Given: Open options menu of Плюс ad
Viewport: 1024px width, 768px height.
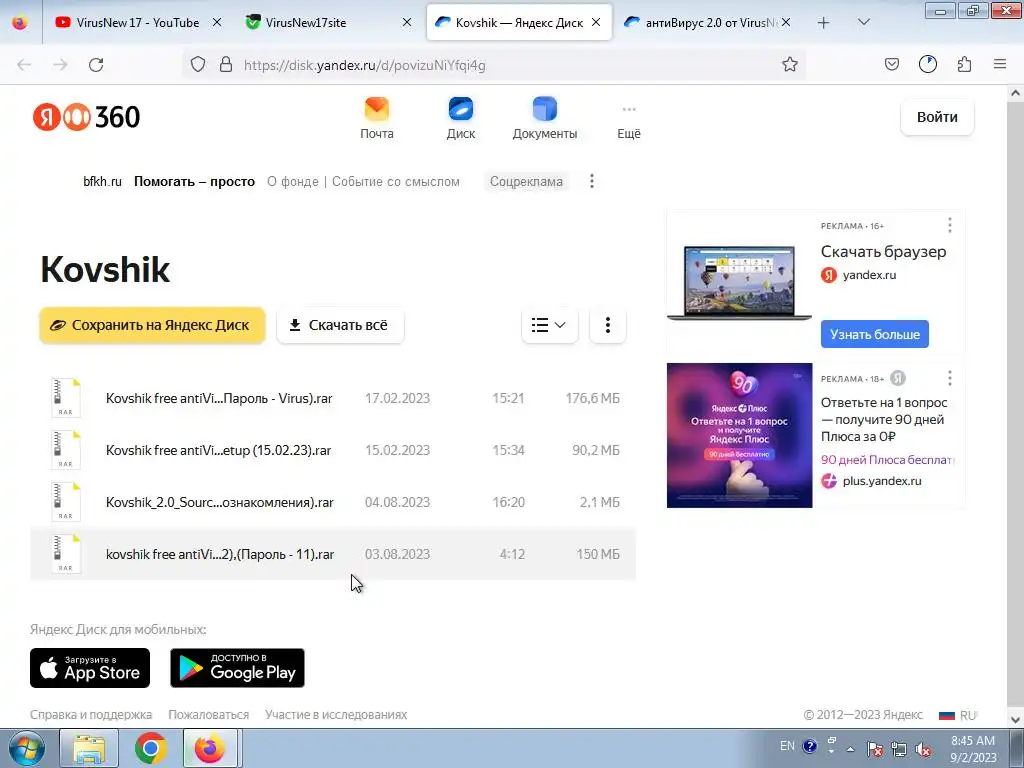Looking at the screenshot, I should pyautogui.click(x=950, y=378).
